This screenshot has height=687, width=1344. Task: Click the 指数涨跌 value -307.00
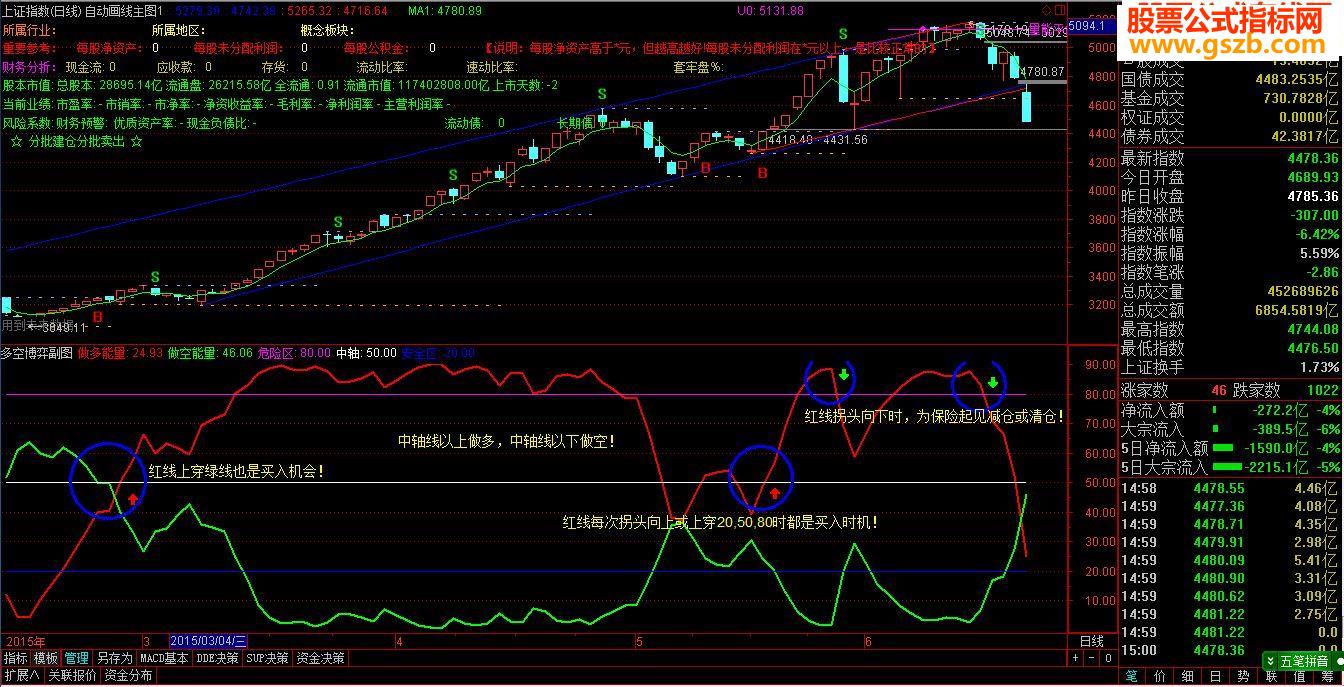[x=1312, y=215]
